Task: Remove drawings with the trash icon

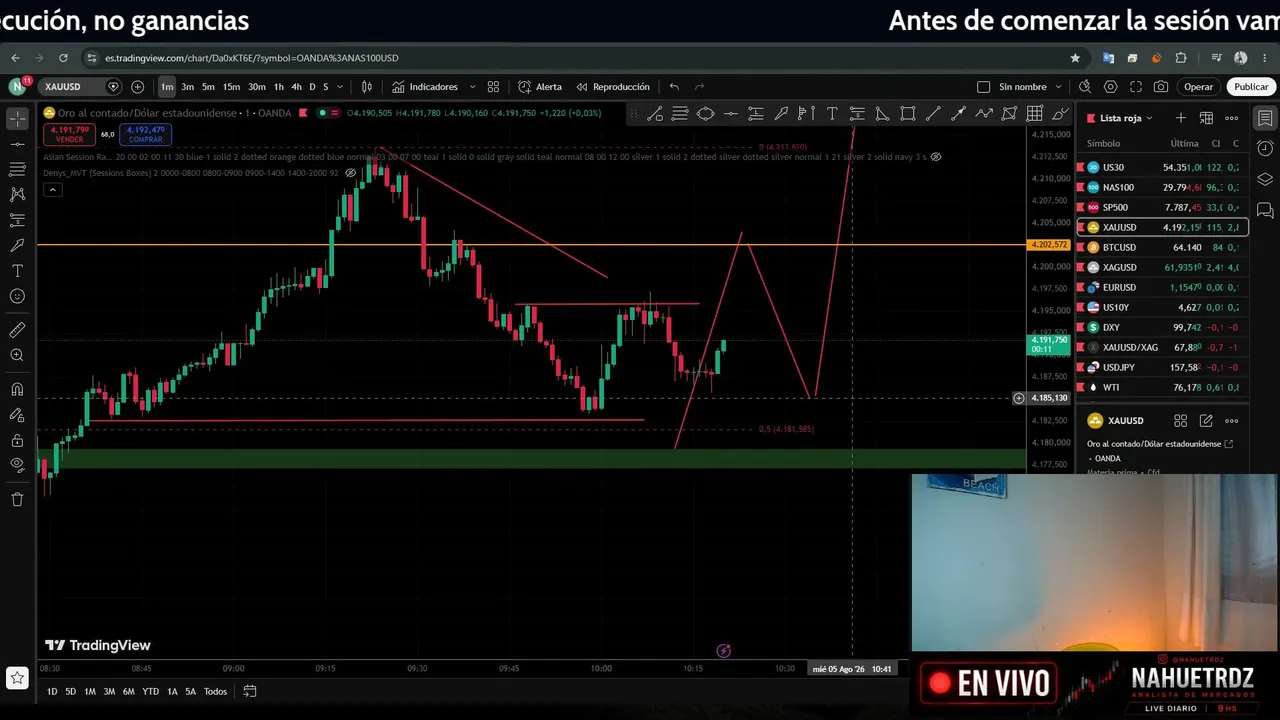Action: (17, 499)
